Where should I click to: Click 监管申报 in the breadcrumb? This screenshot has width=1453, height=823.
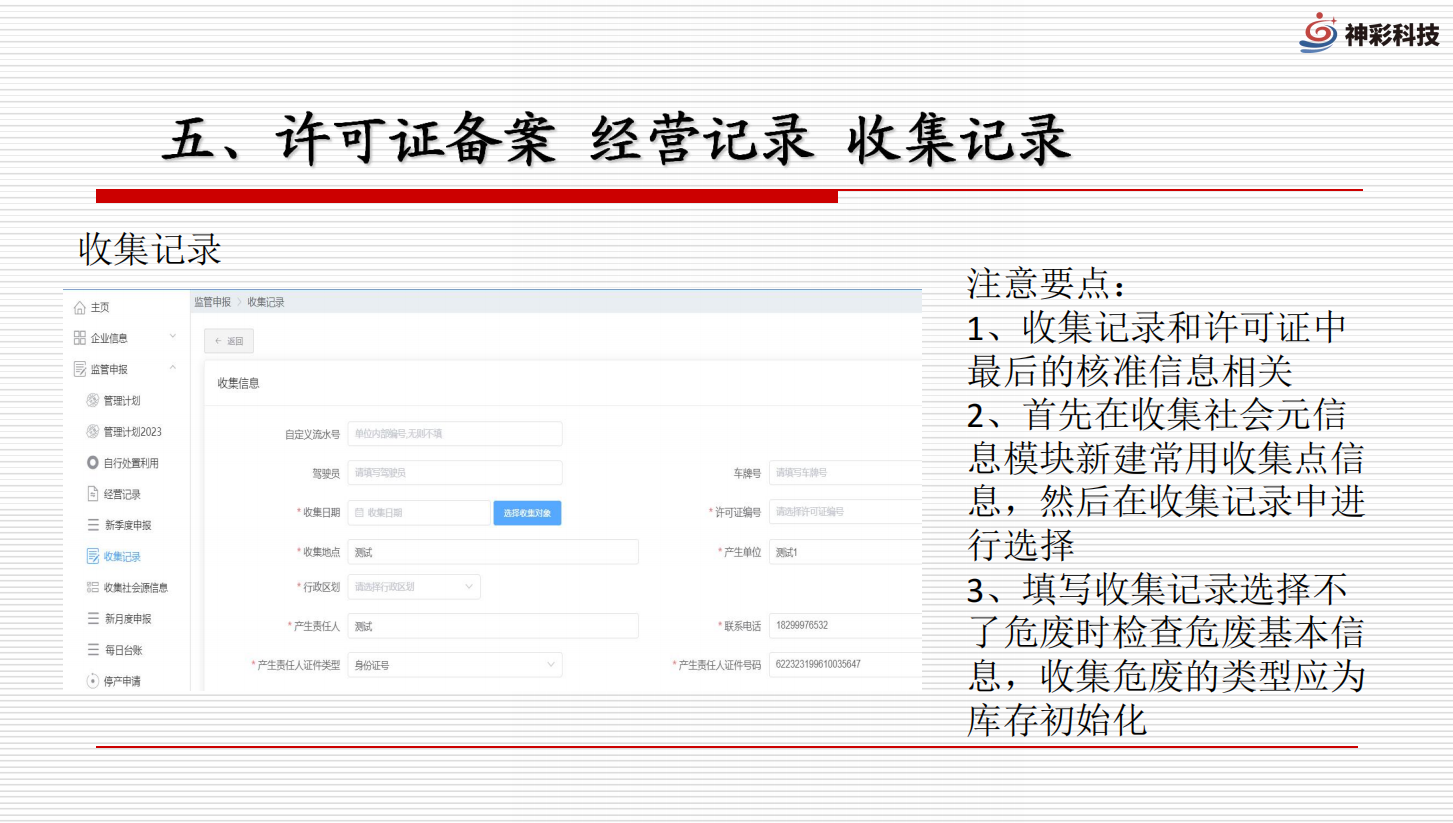pos(212,302)
